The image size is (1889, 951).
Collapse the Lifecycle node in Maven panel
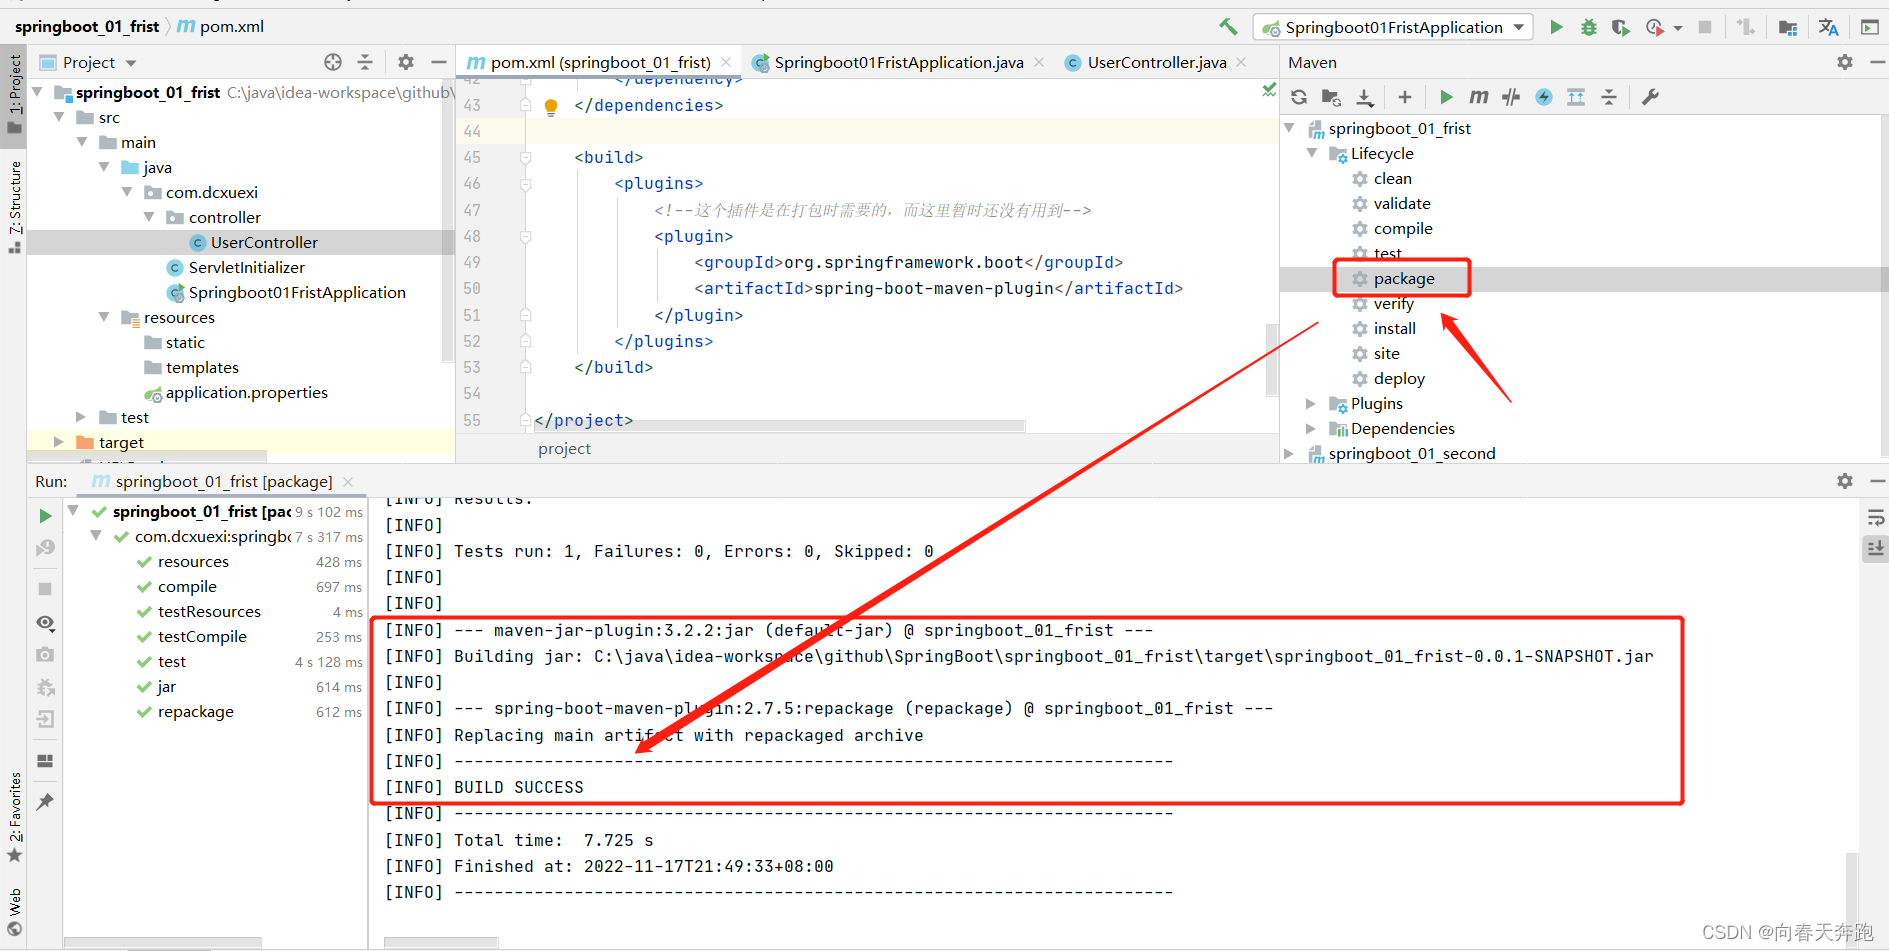pyautogui.click(x=1311, y=153)
